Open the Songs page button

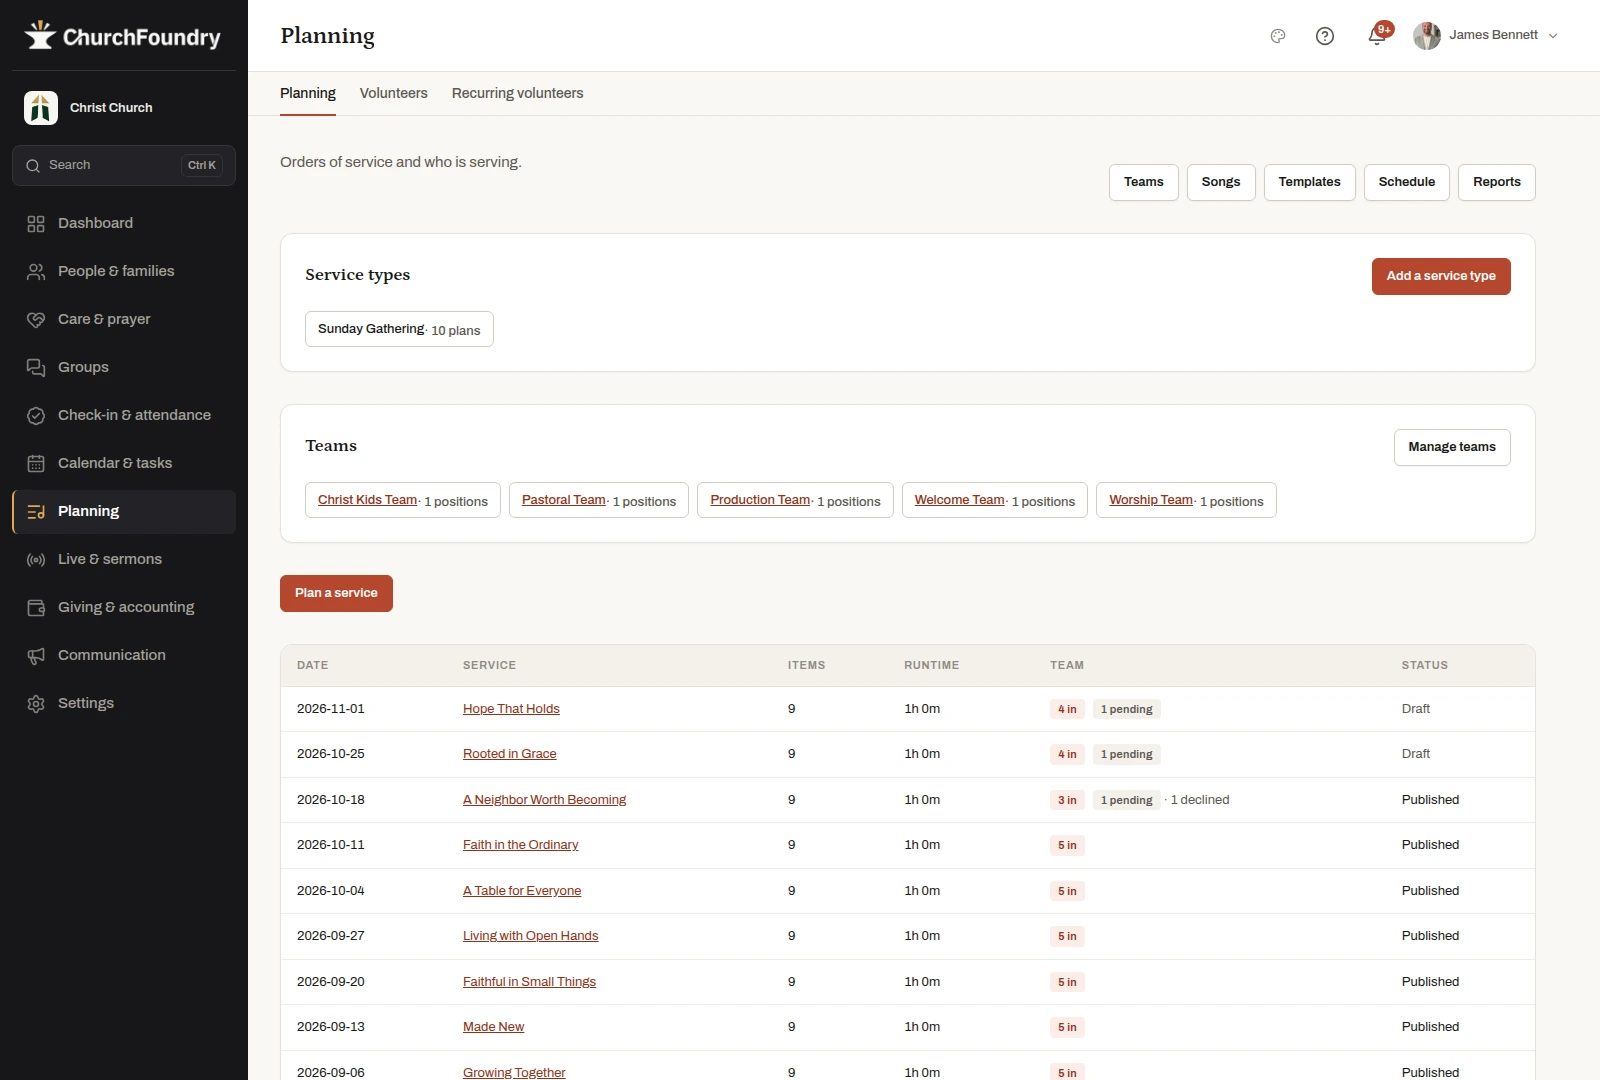pyautogui.click(x=1221, y=182)
